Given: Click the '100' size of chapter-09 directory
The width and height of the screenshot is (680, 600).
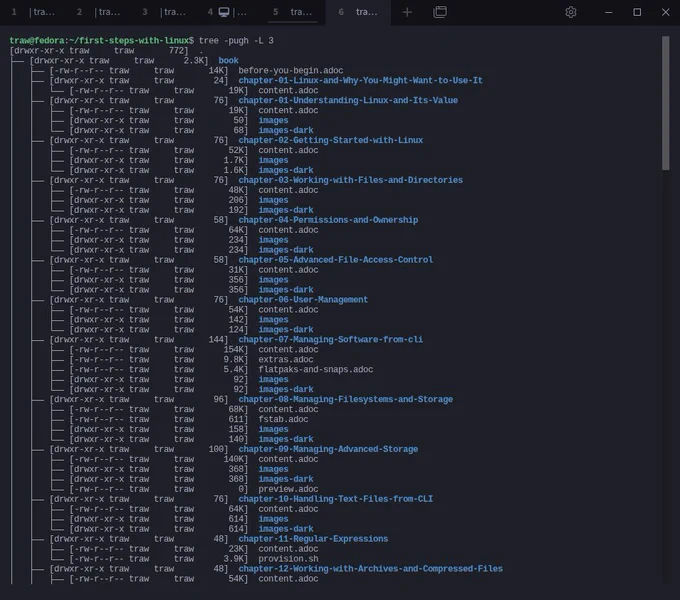Looking at the screenshot, I should tap(216, 449).
